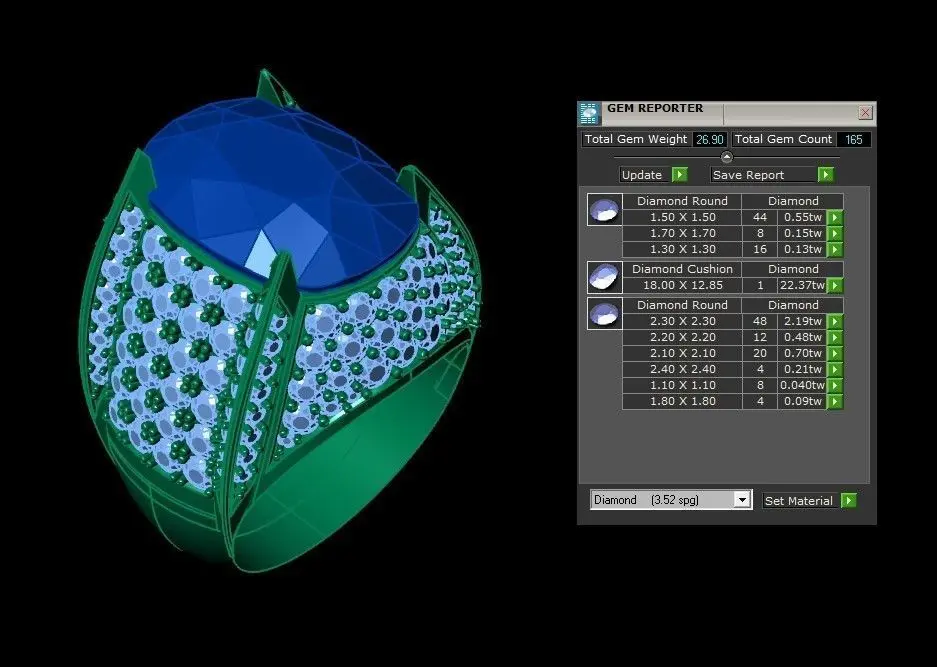Viewport: 937px width, 667px height.
Task: Click the Set Material arrow button
Action: click(849, 500)
